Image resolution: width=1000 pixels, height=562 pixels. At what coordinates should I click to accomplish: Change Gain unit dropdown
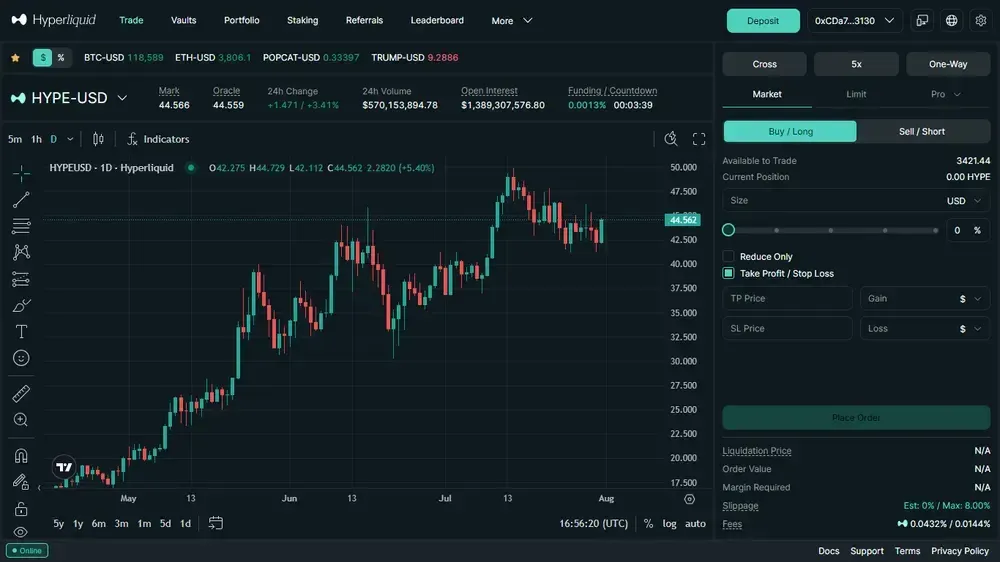tap(970, 299)
